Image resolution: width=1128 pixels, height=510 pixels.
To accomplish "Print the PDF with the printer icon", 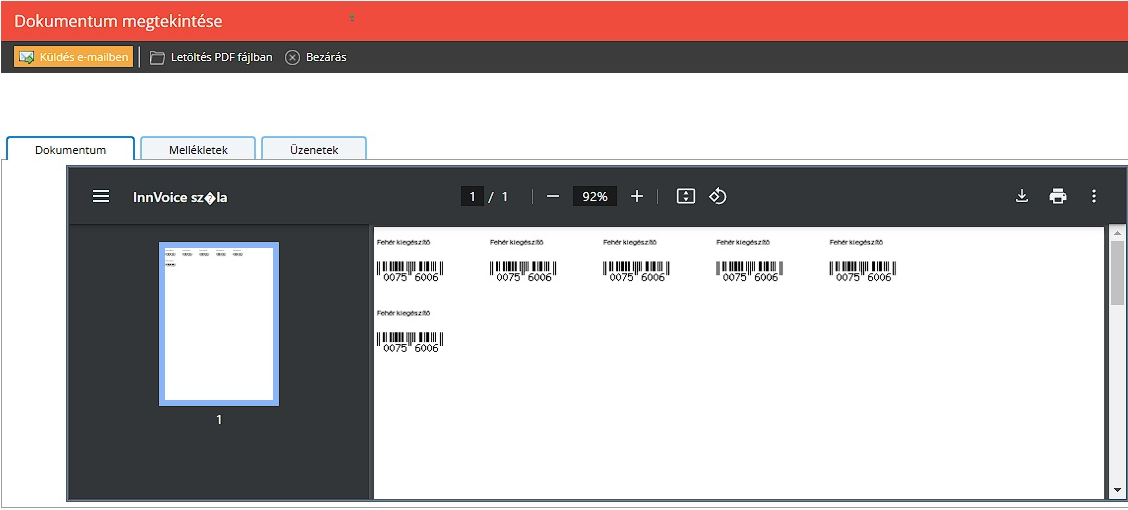I will tap(1058, 196).
